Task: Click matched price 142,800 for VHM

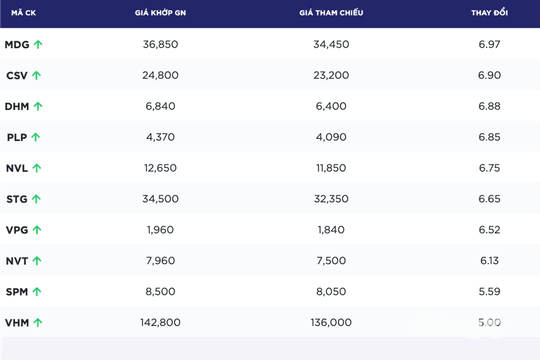Action: (160, 322)
